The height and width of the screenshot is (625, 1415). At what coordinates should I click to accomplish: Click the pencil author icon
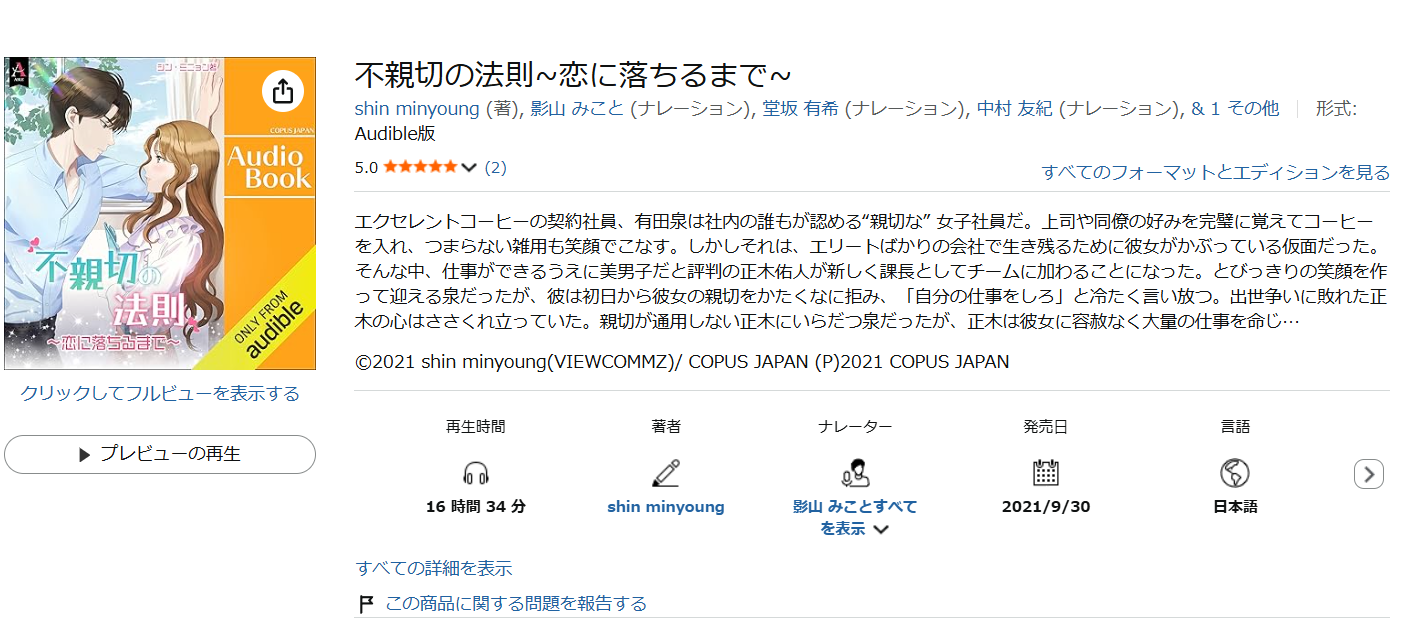pyautogui.click(x=665, y=473)
